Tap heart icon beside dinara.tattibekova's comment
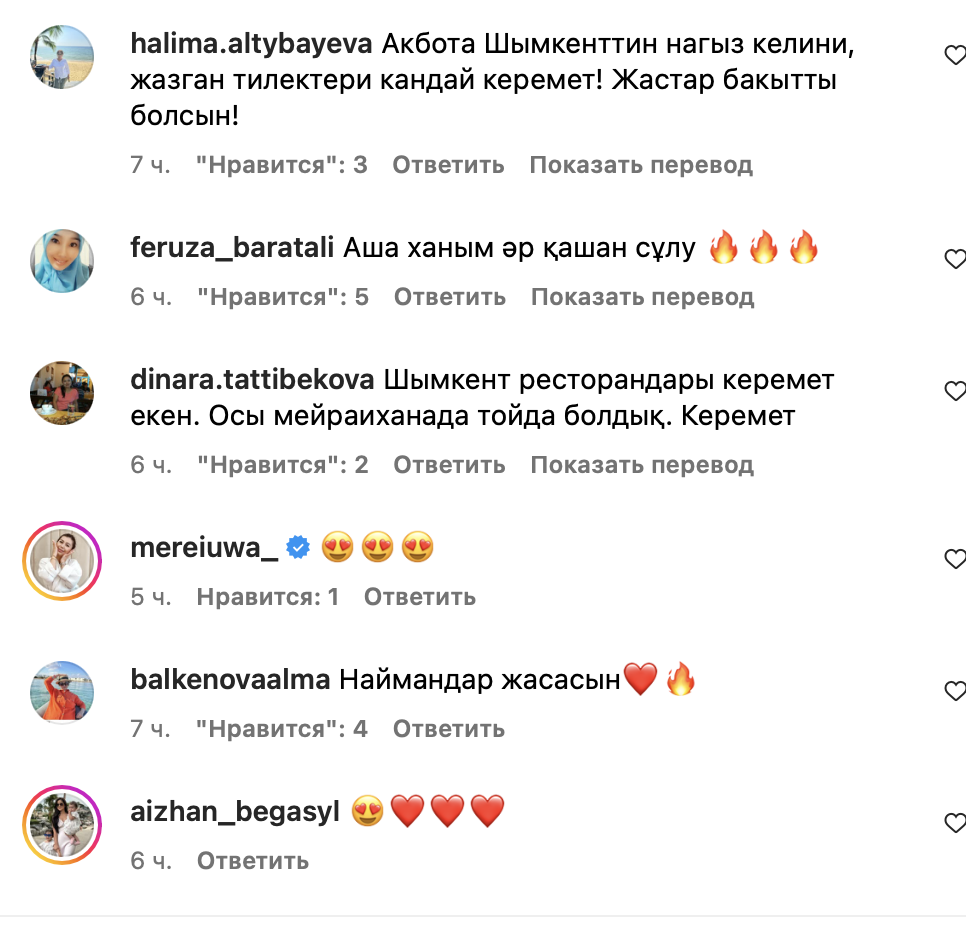 (x=956, y=391)
